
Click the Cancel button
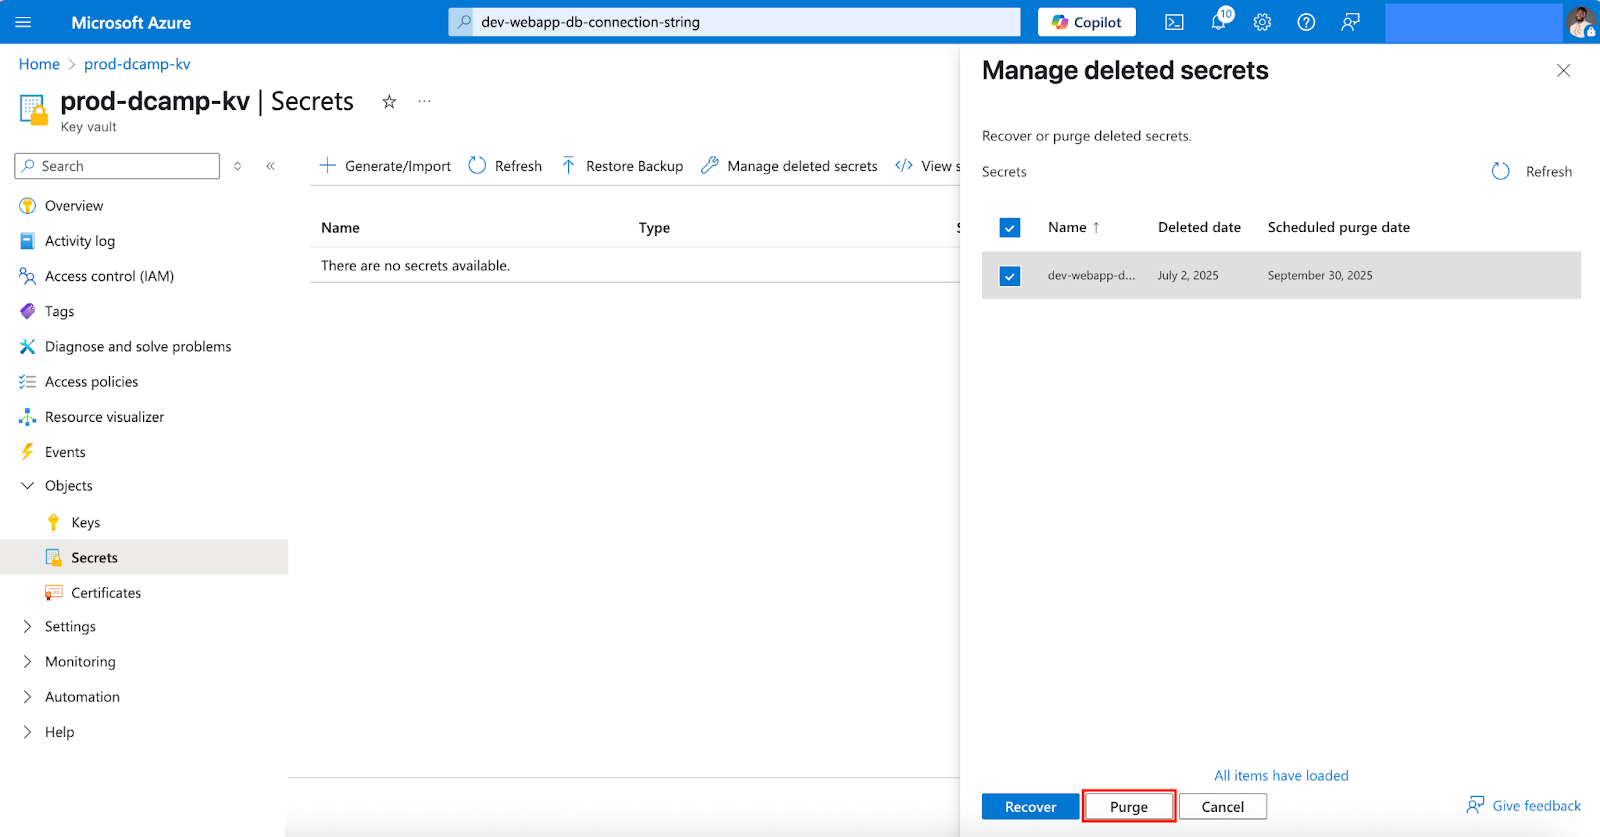pos(1223,807)
